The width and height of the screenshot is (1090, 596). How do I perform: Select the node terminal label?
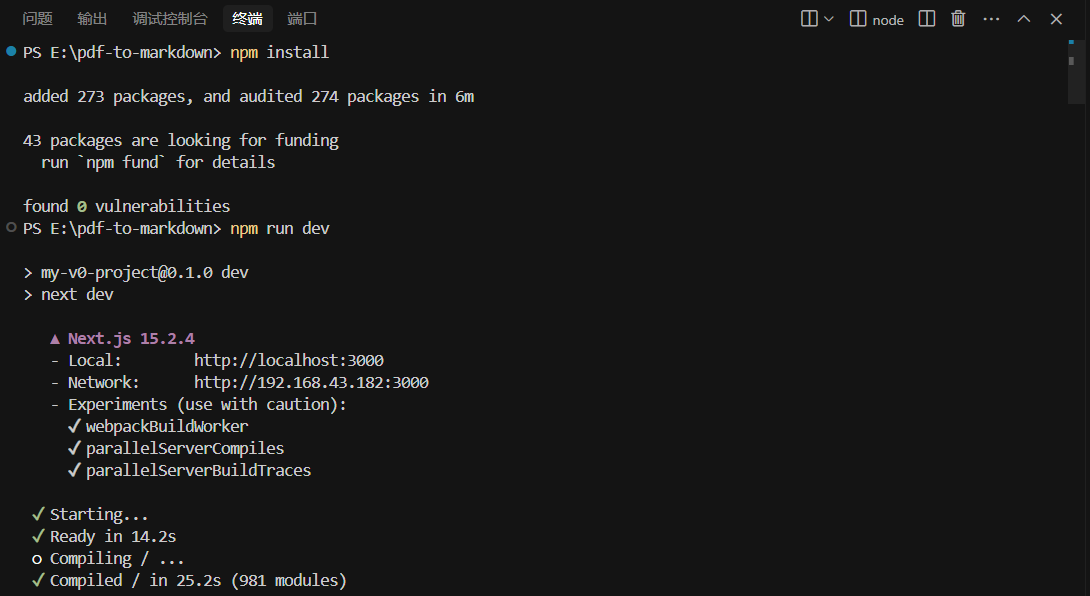coord(888,20)
